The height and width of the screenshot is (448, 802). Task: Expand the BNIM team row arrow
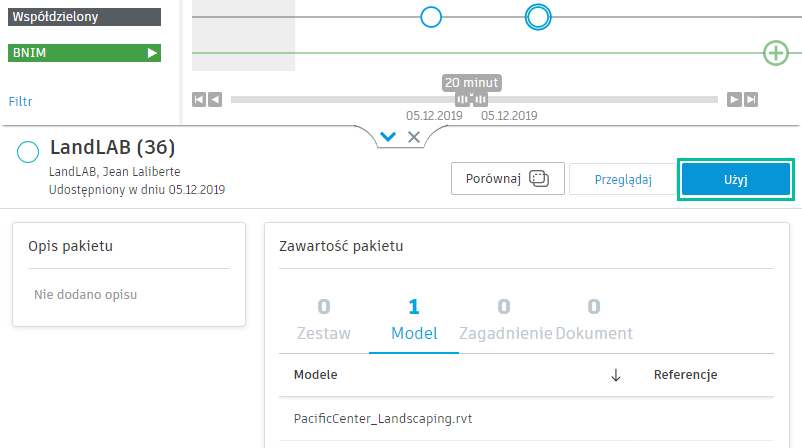tap(153, 53)
